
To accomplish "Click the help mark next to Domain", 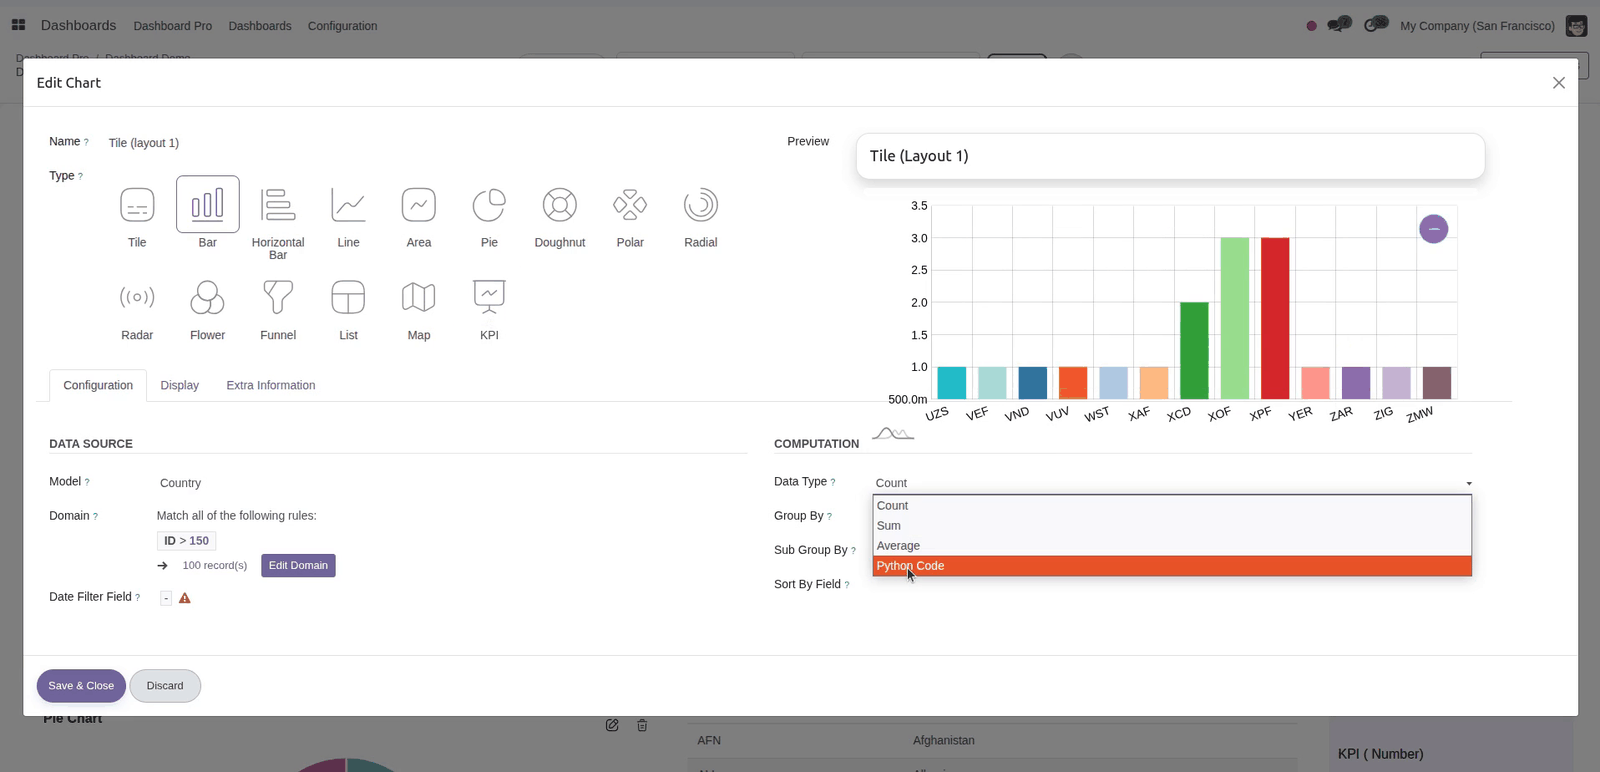I will click(95, 517).
